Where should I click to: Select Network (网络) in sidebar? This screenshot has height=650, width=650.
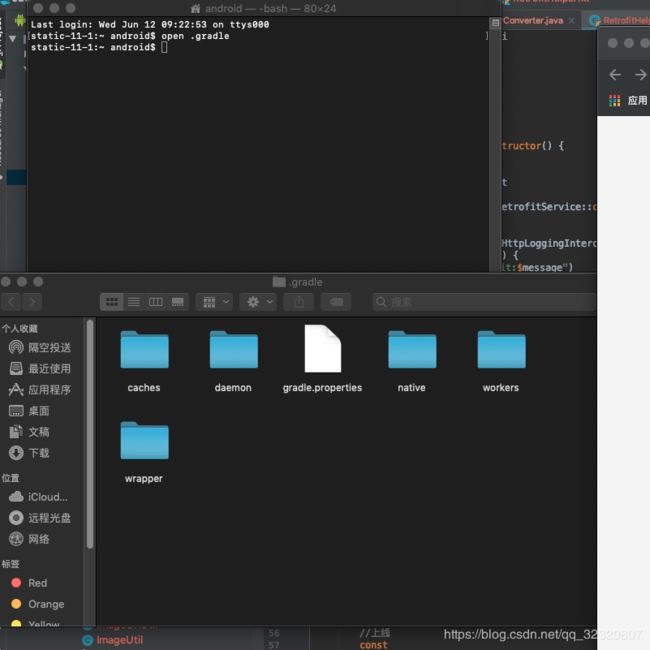[x=30, y=539]
